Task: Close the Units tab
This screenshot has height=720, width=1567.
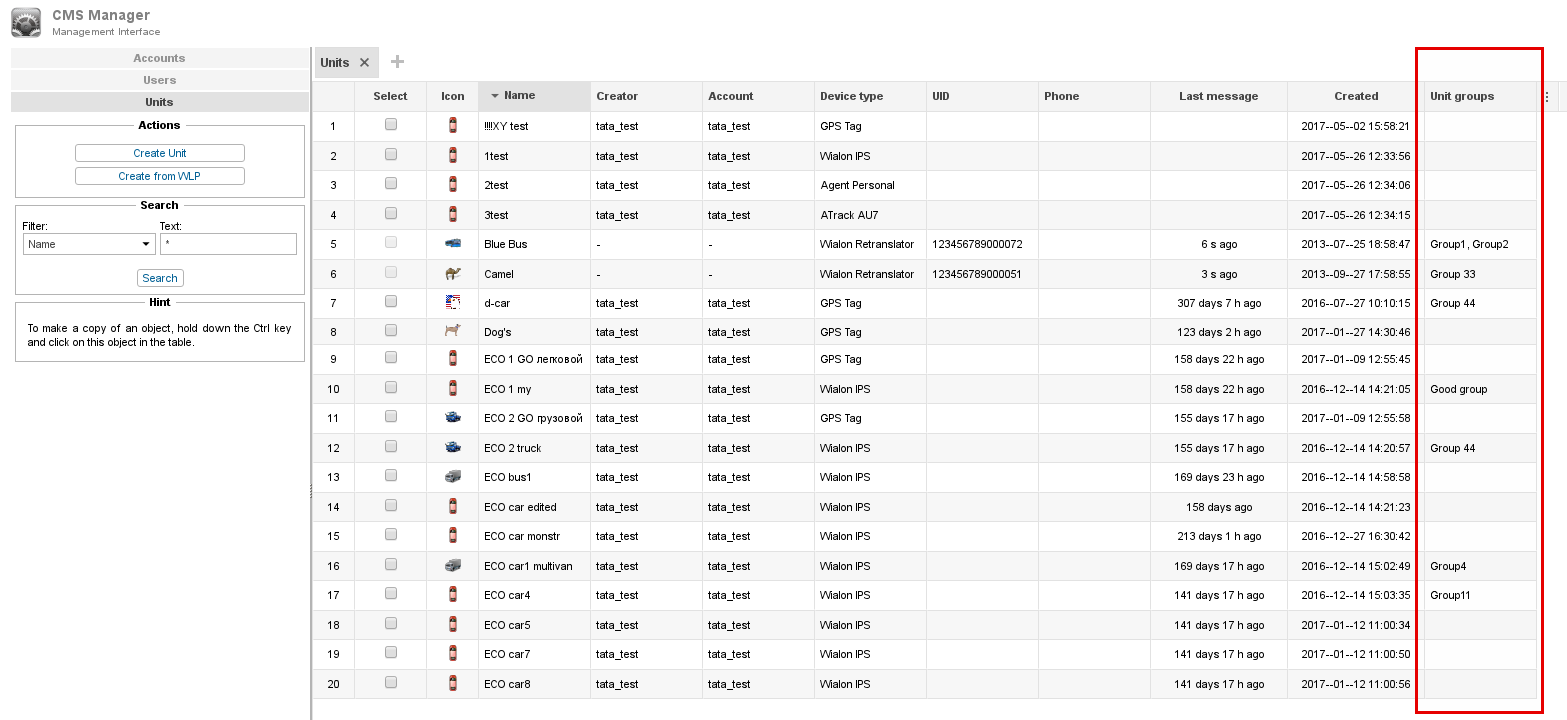Action: point(365,63)
